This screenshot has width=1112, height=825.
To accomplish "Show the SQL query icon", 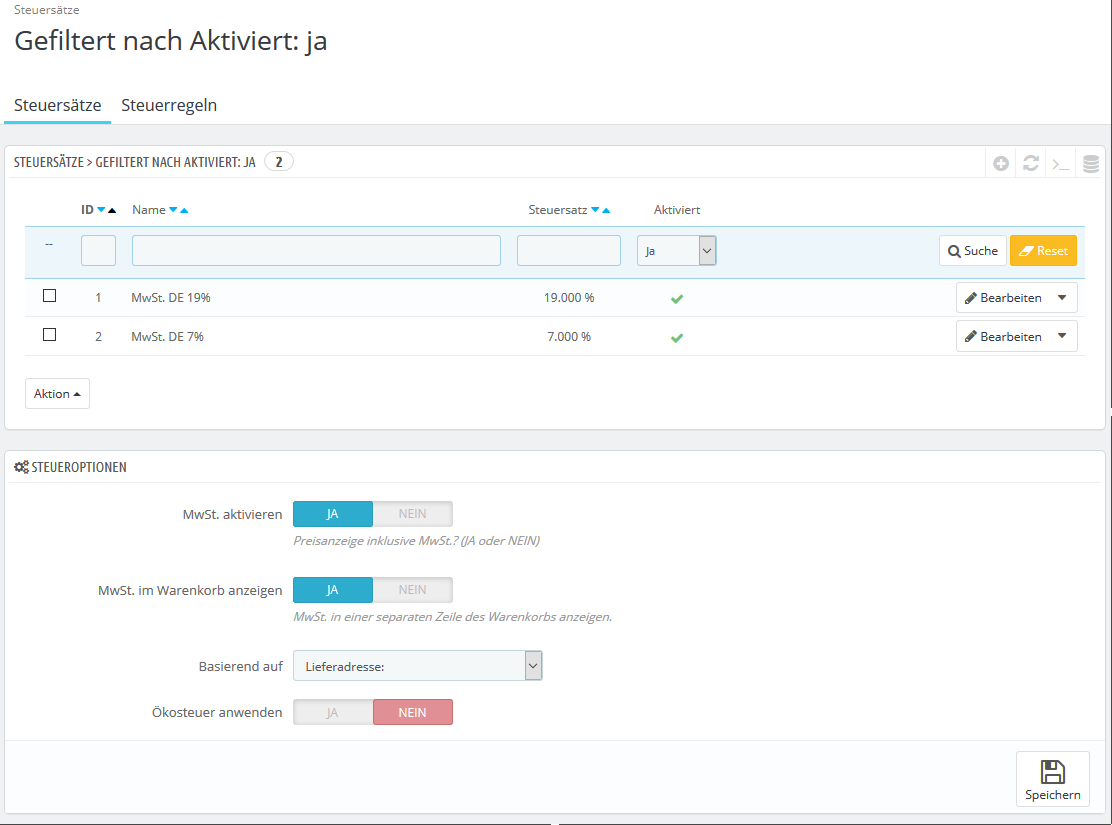I will pyautogui.click(x=1060, y=165).
